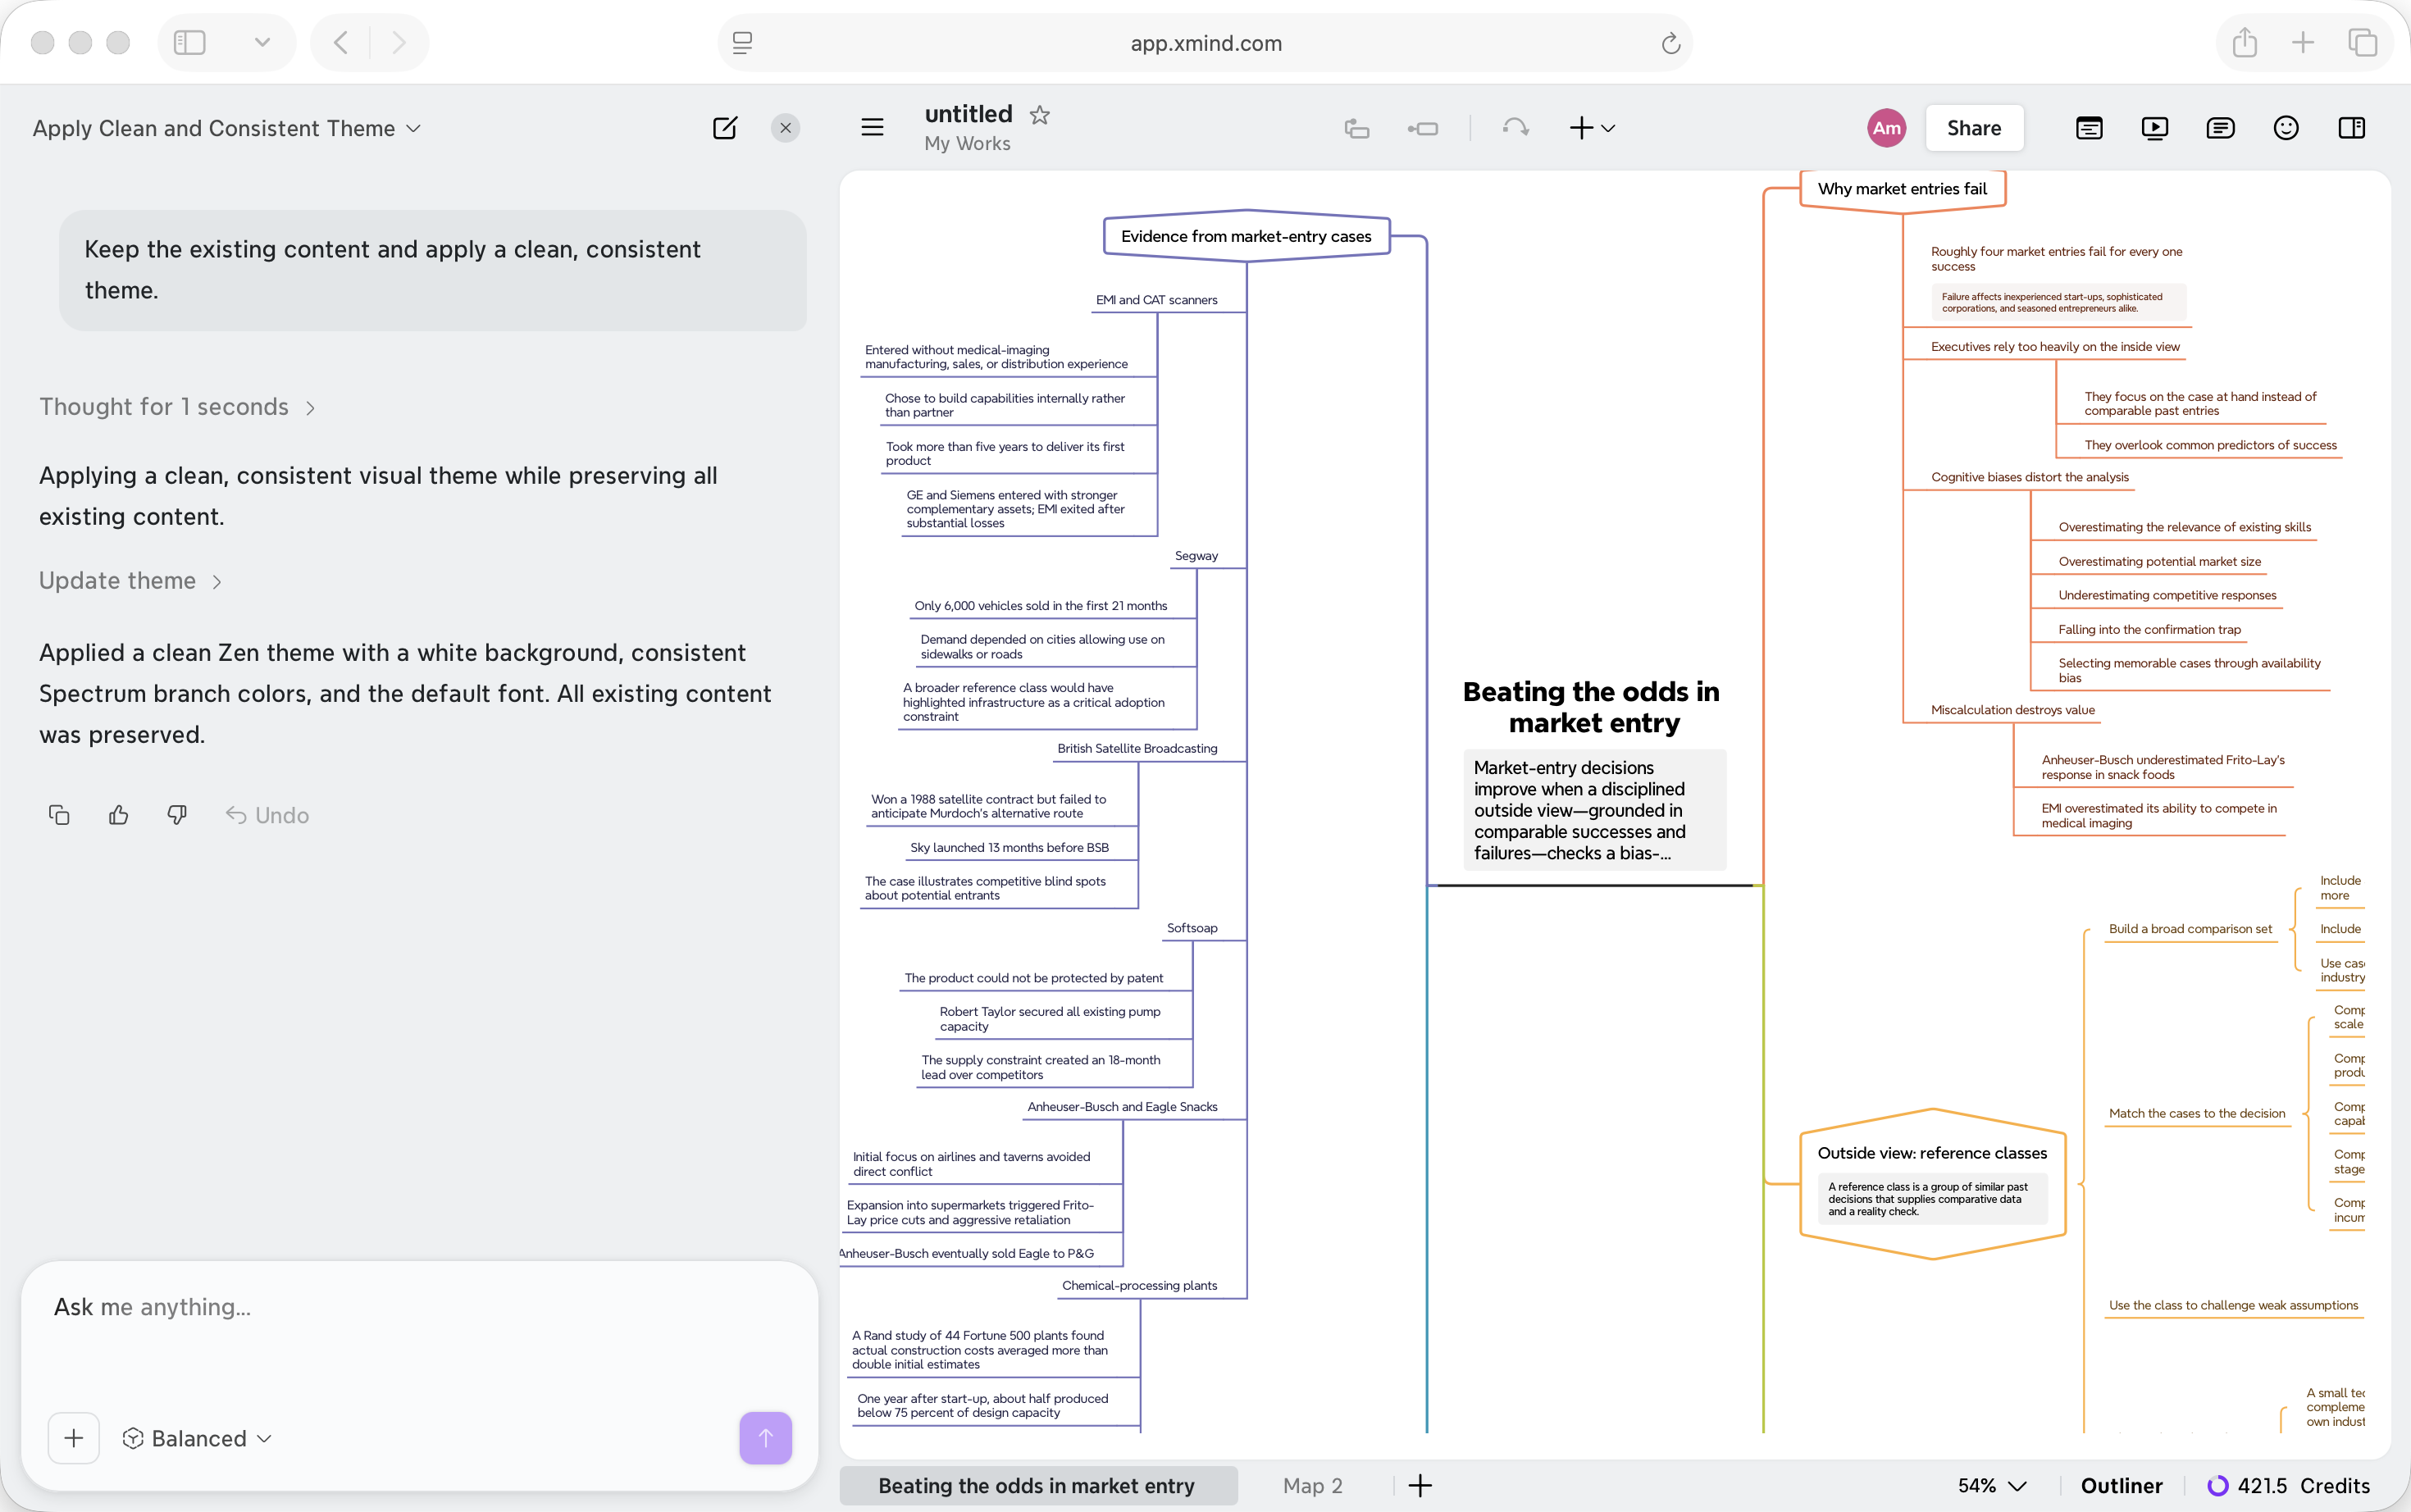
Task: Select the Beating the odds in market entry tab
Action: pyautogui.click(x=1037, y=1486)
